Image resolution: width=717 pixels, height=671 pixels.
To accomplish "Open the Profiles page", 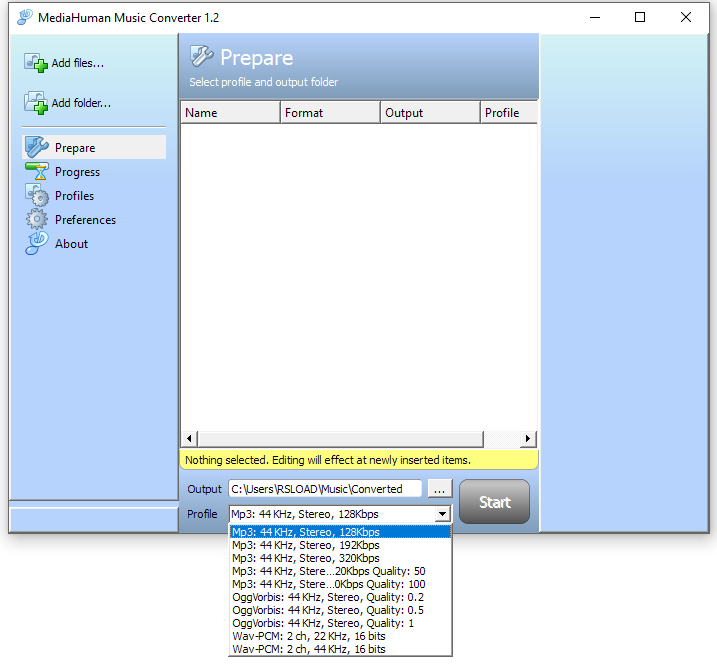I will tap(74, 196).
